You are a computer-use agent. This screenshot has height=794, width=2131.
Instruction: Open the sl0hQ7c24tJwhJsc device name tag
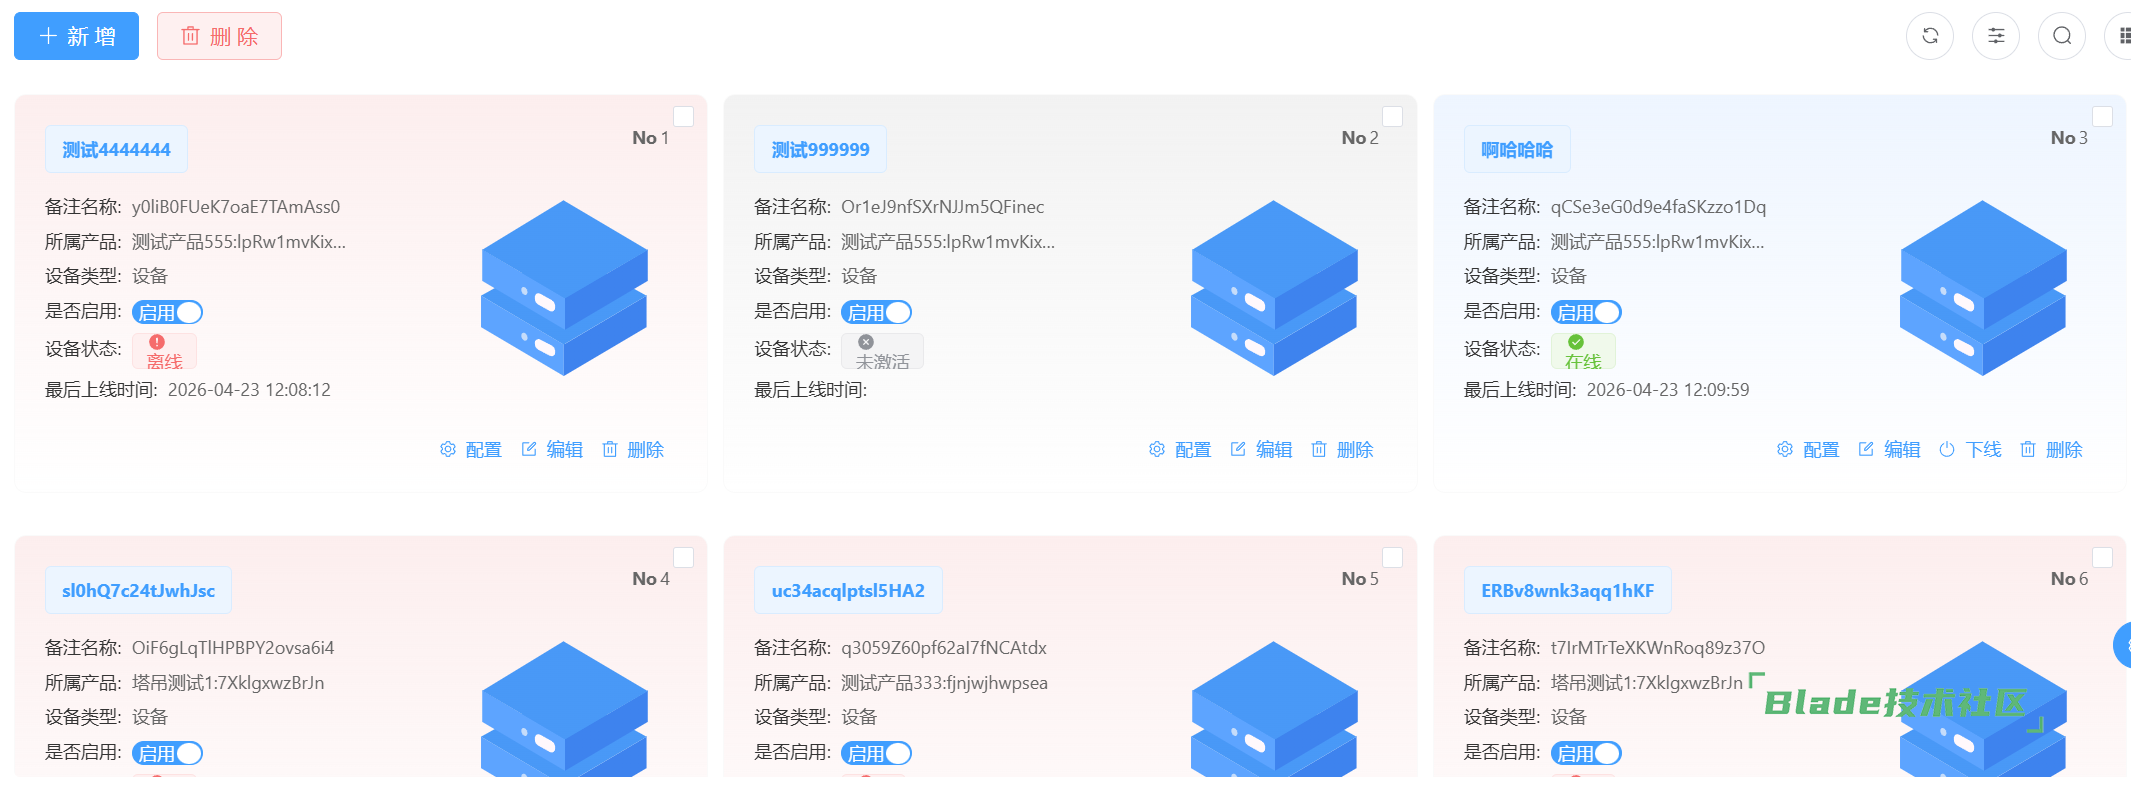[x=138, y=591]
